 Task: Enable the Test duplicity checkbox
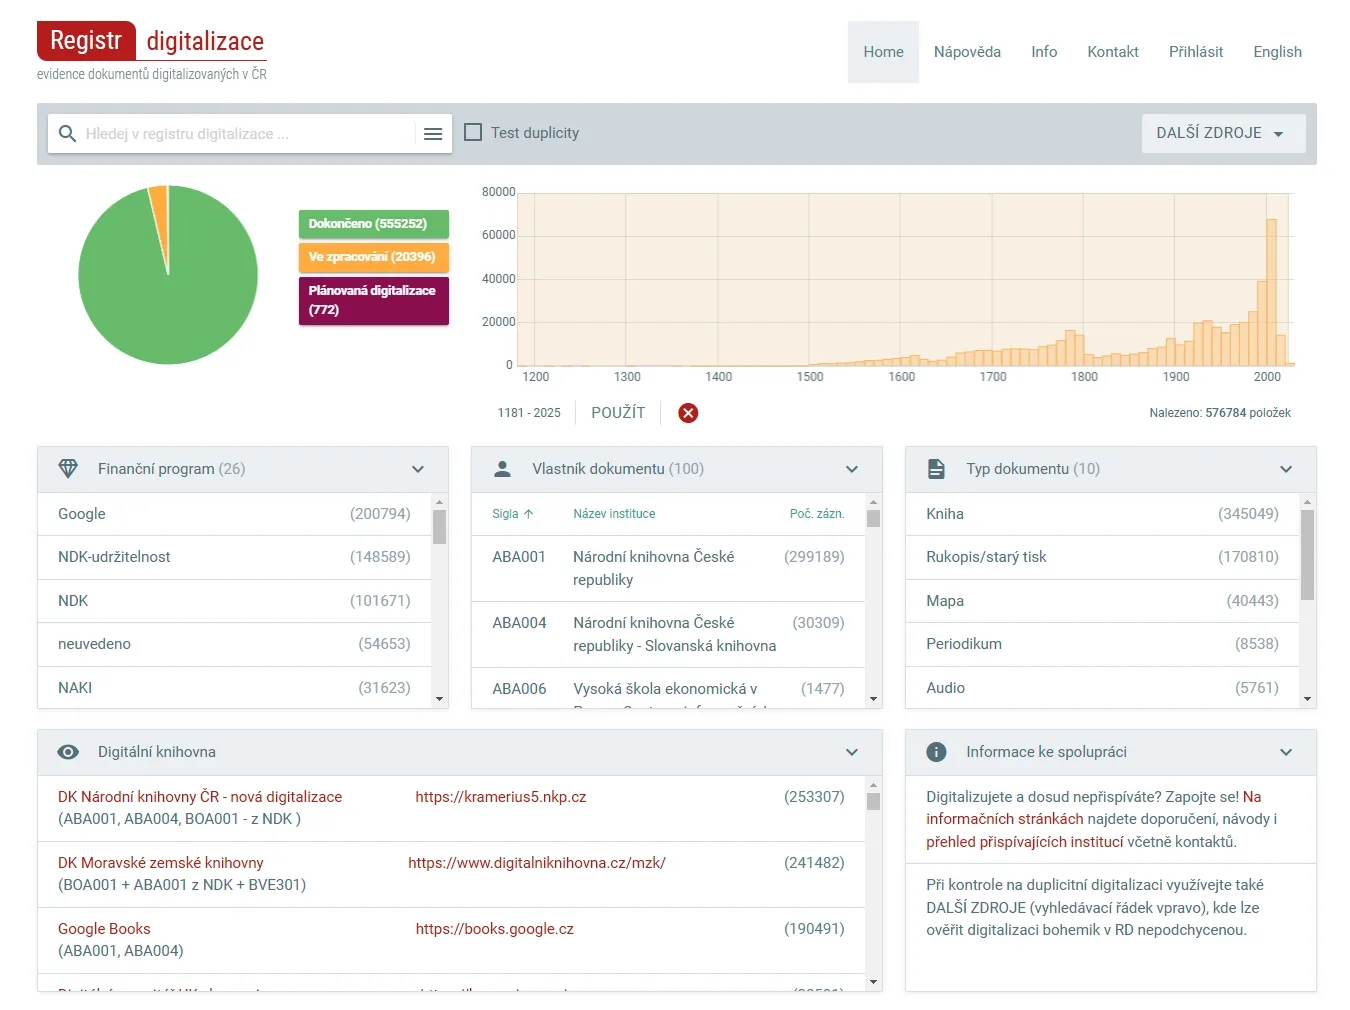474,133
